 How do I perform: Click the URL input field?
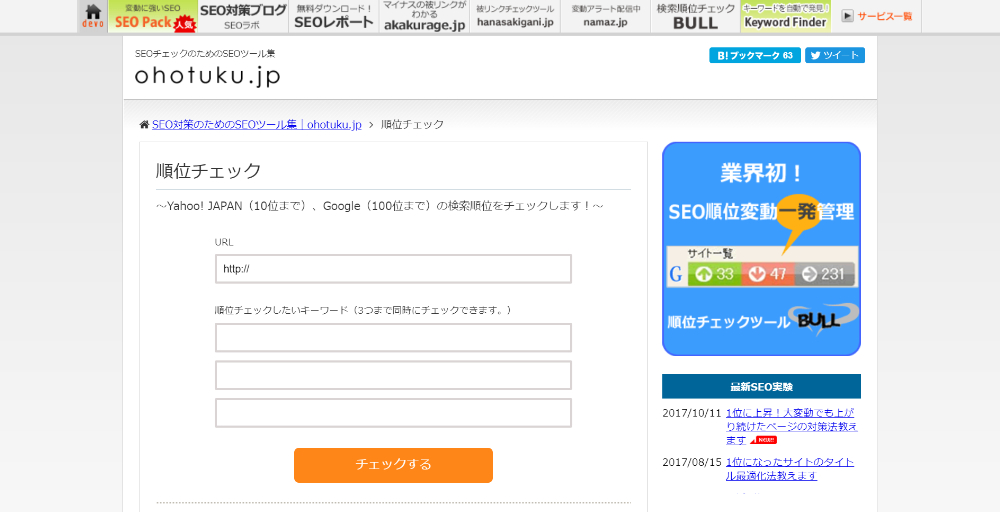point(393,269)
